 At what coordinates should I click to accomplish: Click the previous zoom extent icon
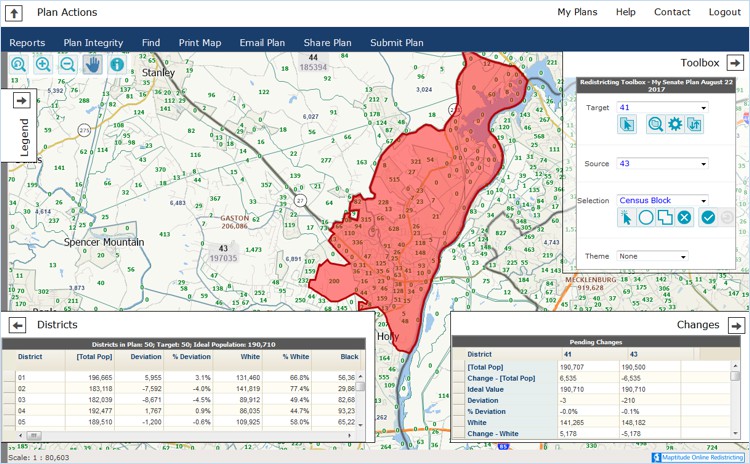(x=19, y=65)
